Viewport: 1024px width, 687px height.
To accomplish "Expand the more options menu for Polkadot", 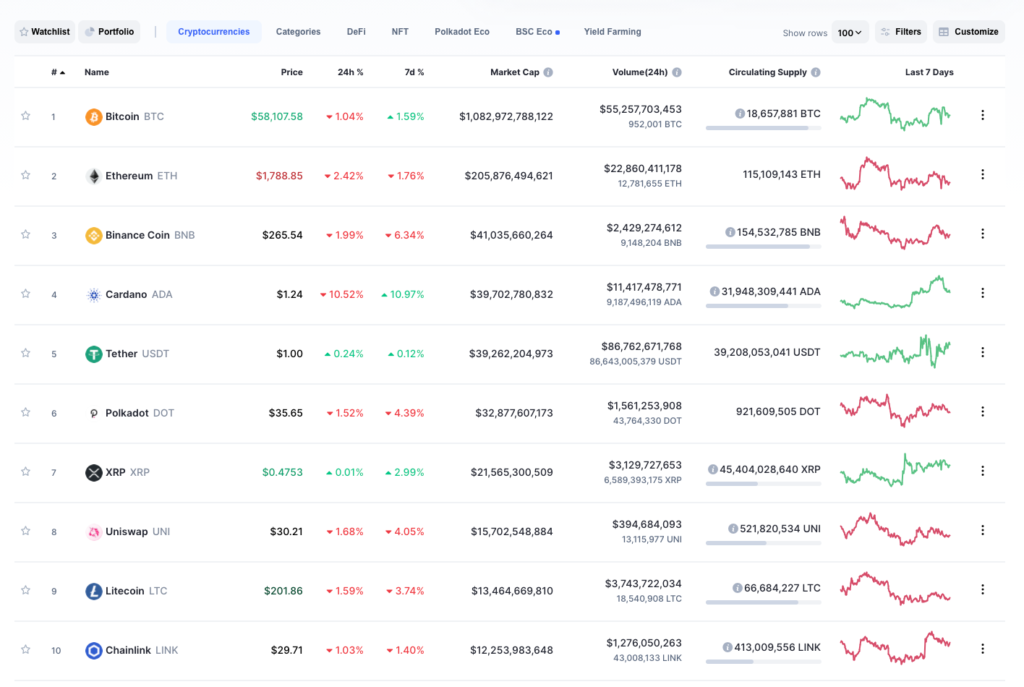I will [982, 411].
